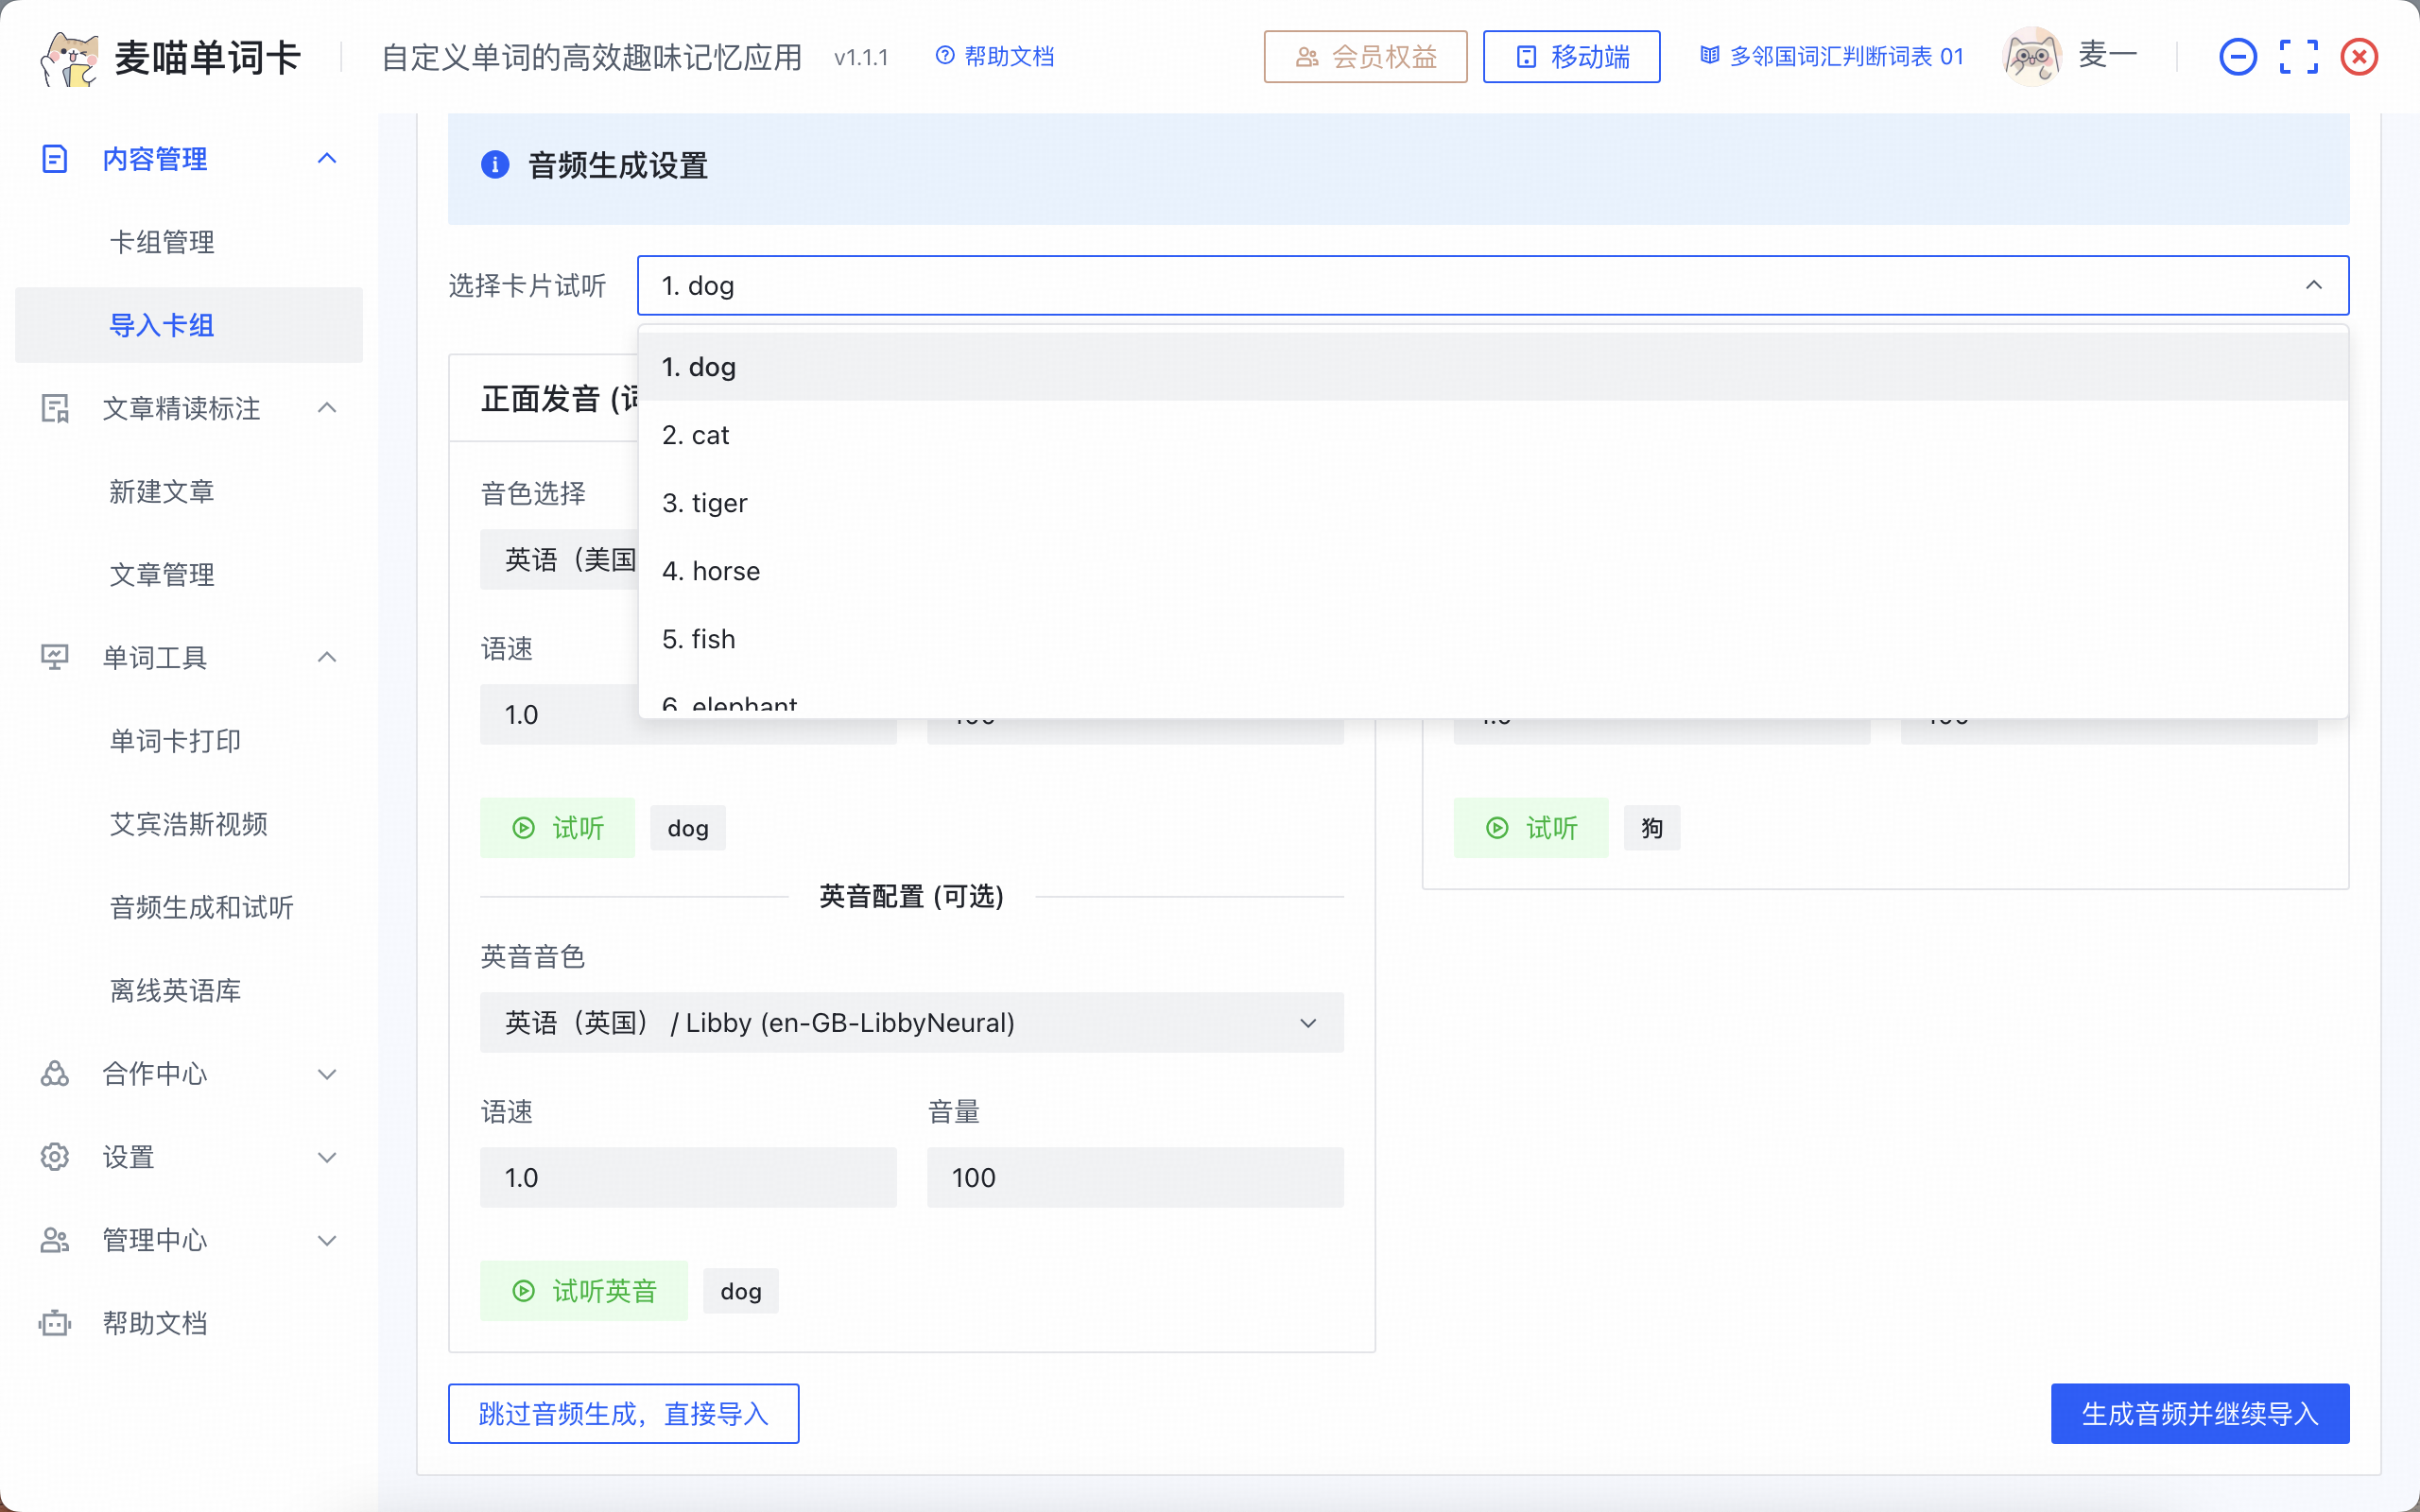The image size is (2420, 1512).
Task: Click the 合作中心 sidebar icon
Action: click(x=55, y=1073)
